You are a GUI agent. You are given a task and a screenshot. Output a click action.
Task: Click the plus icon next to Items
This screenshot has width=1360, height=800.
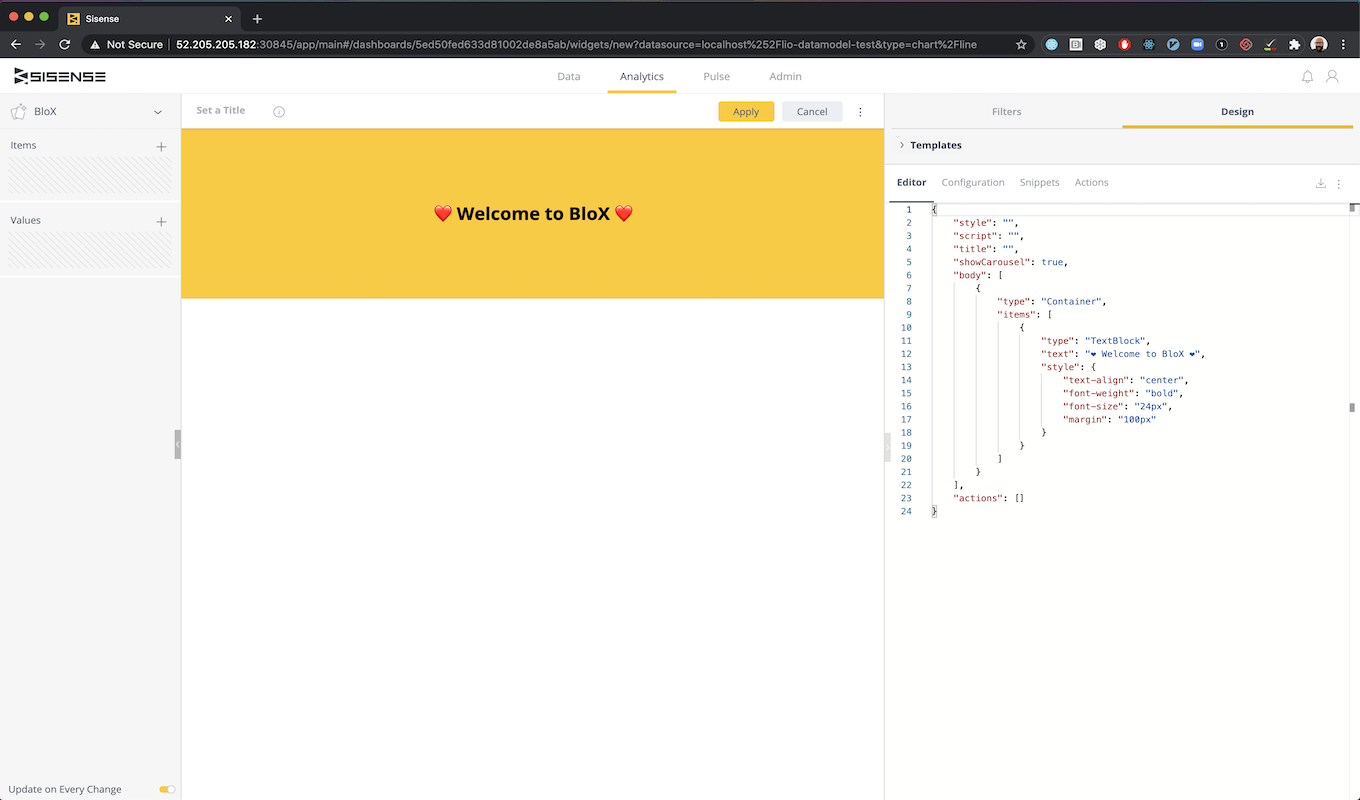tap(161, 147)
